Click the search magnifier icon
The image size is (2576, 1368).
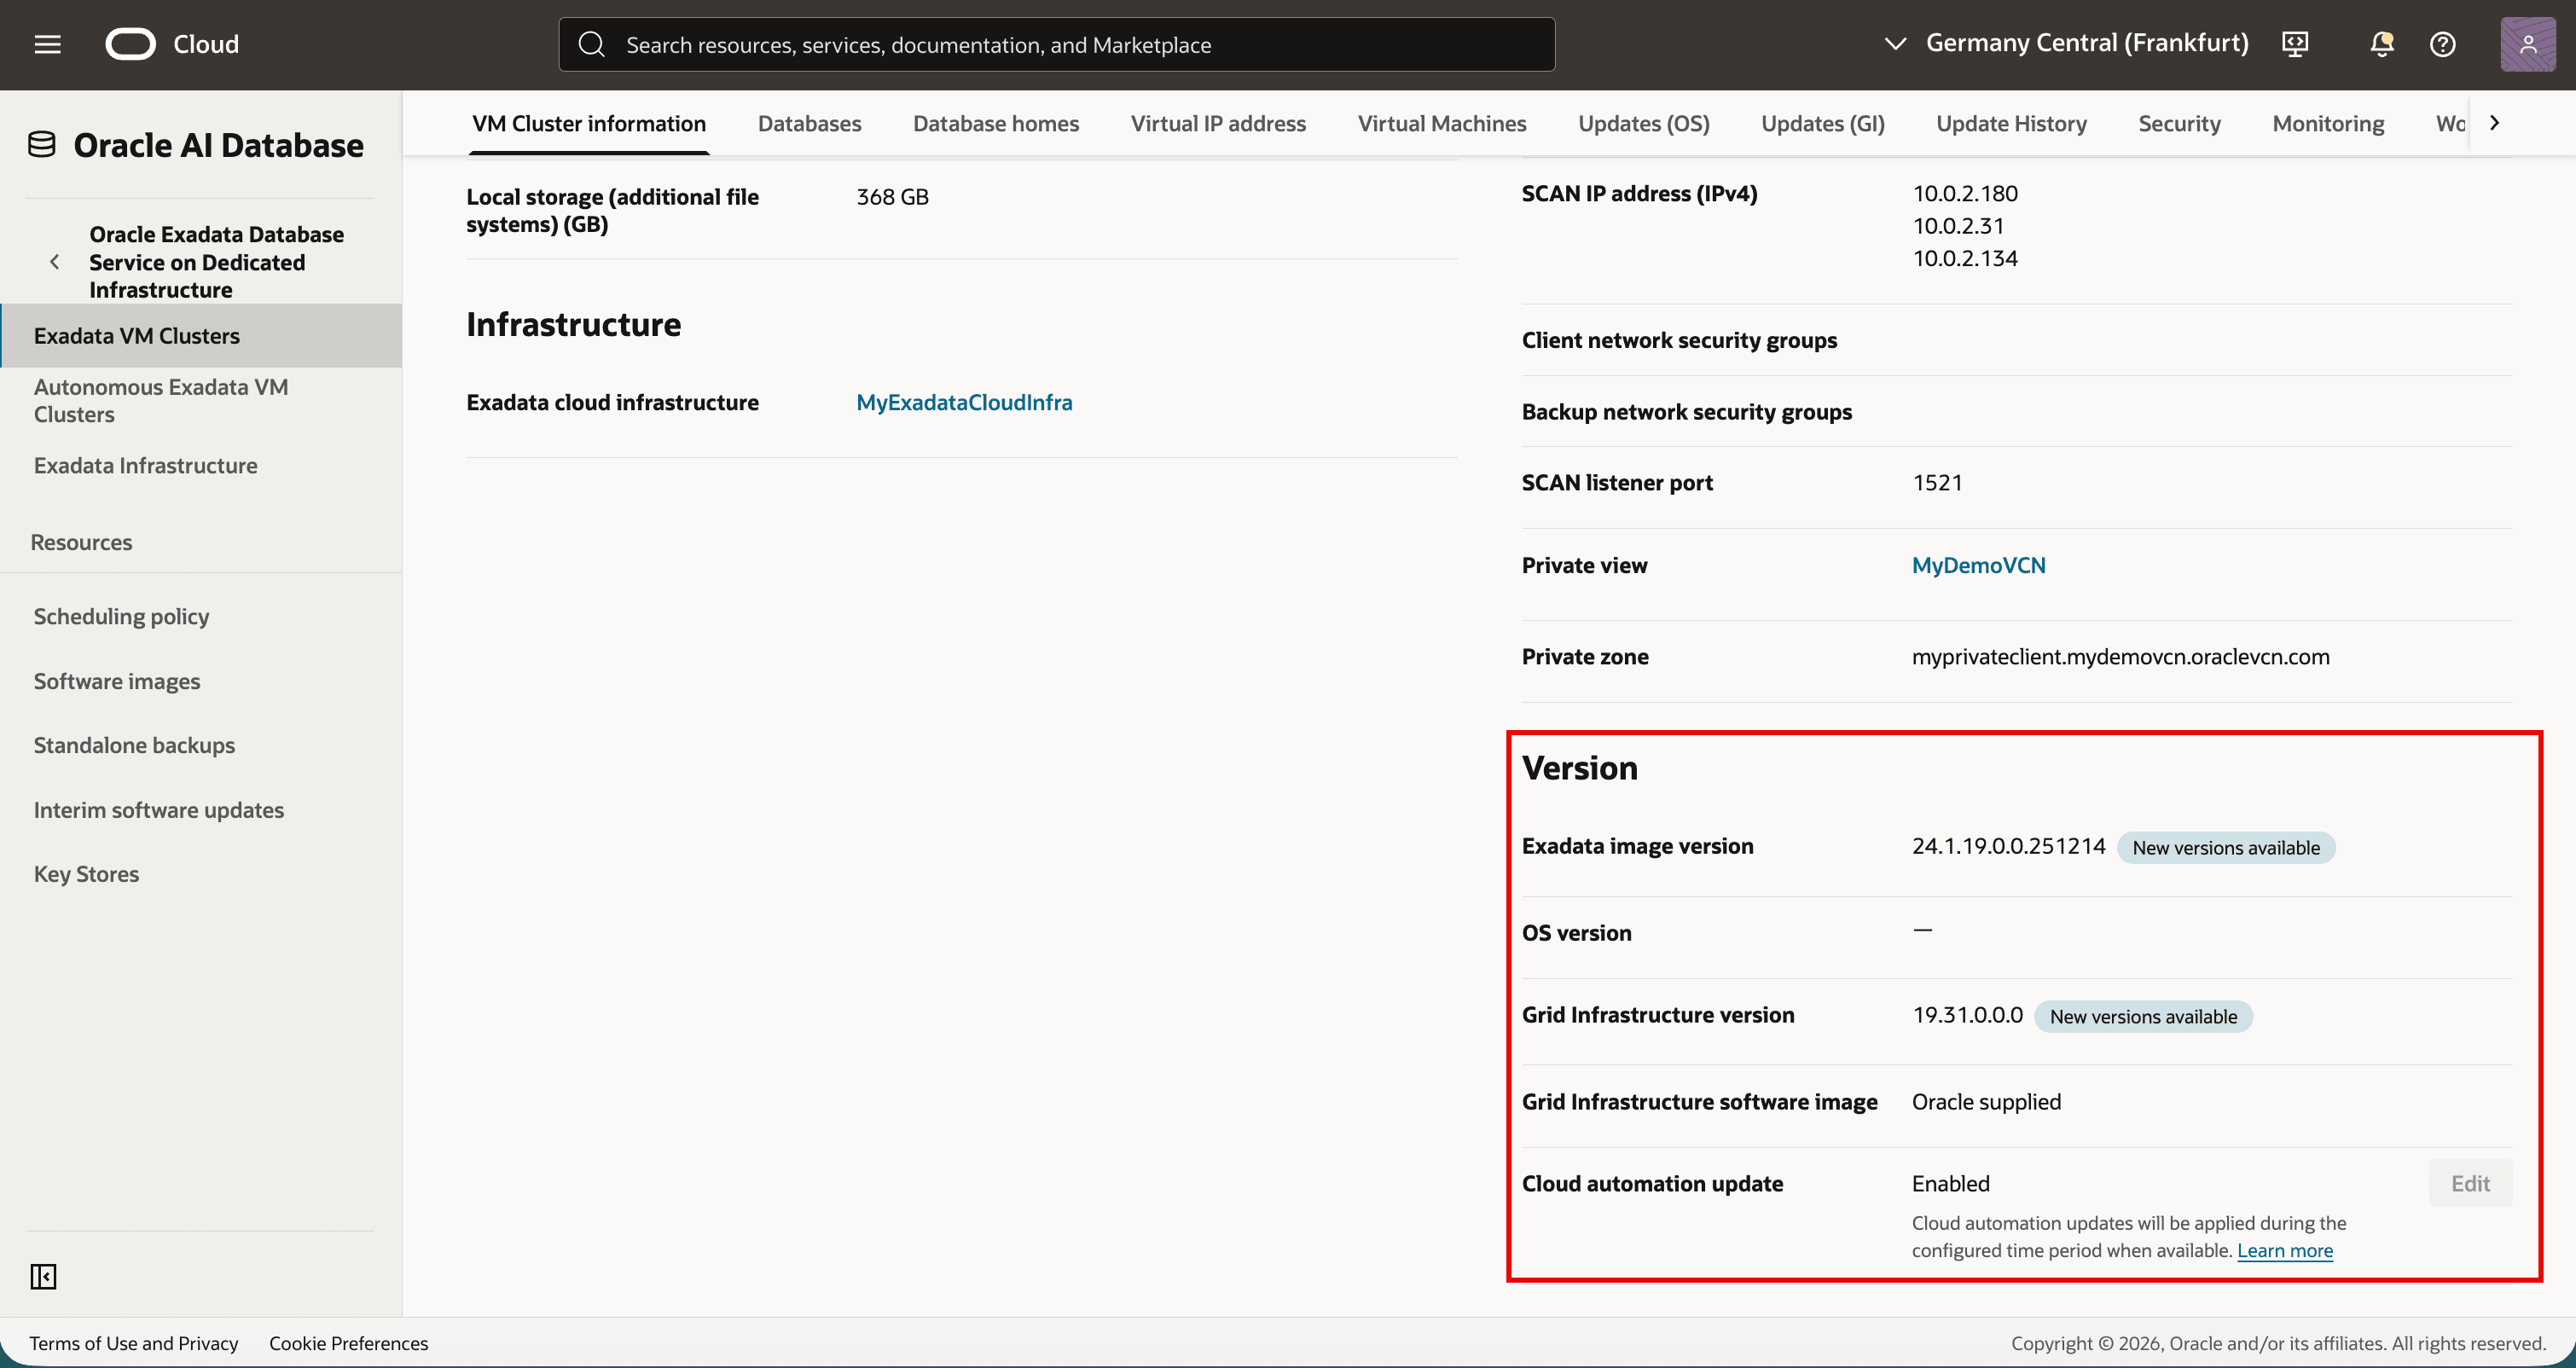[x=592, y=44]
